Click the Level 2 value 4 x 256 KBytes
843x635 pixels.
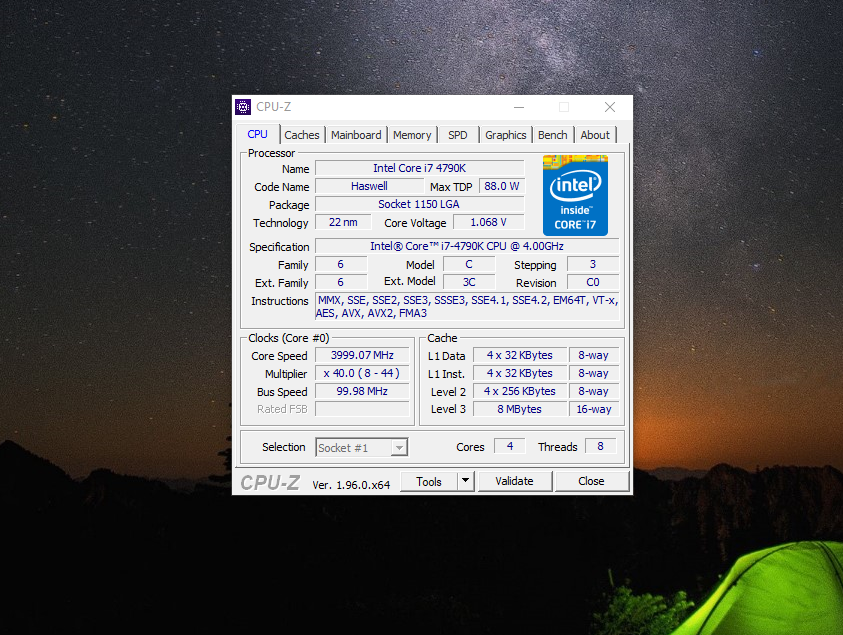click(520, 391)
